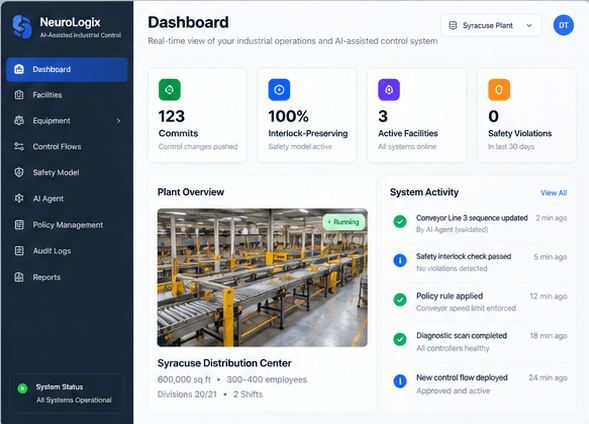
Task: Click the NeuroLogix logo icon
Action: 21,27
